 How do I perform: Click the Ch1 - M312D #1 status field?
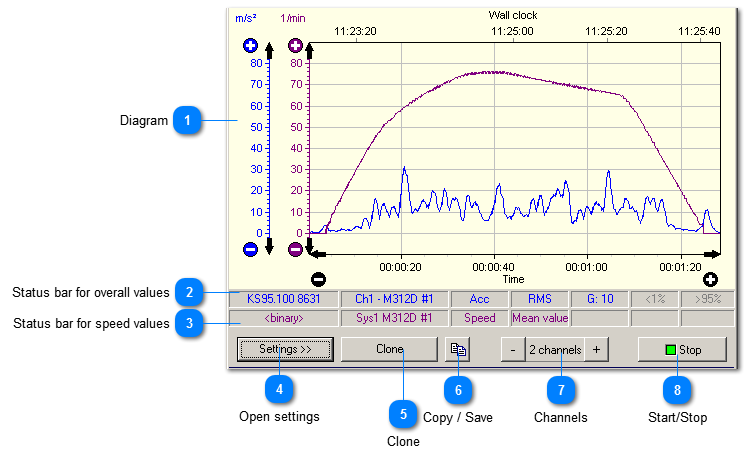tap(393, 298)
